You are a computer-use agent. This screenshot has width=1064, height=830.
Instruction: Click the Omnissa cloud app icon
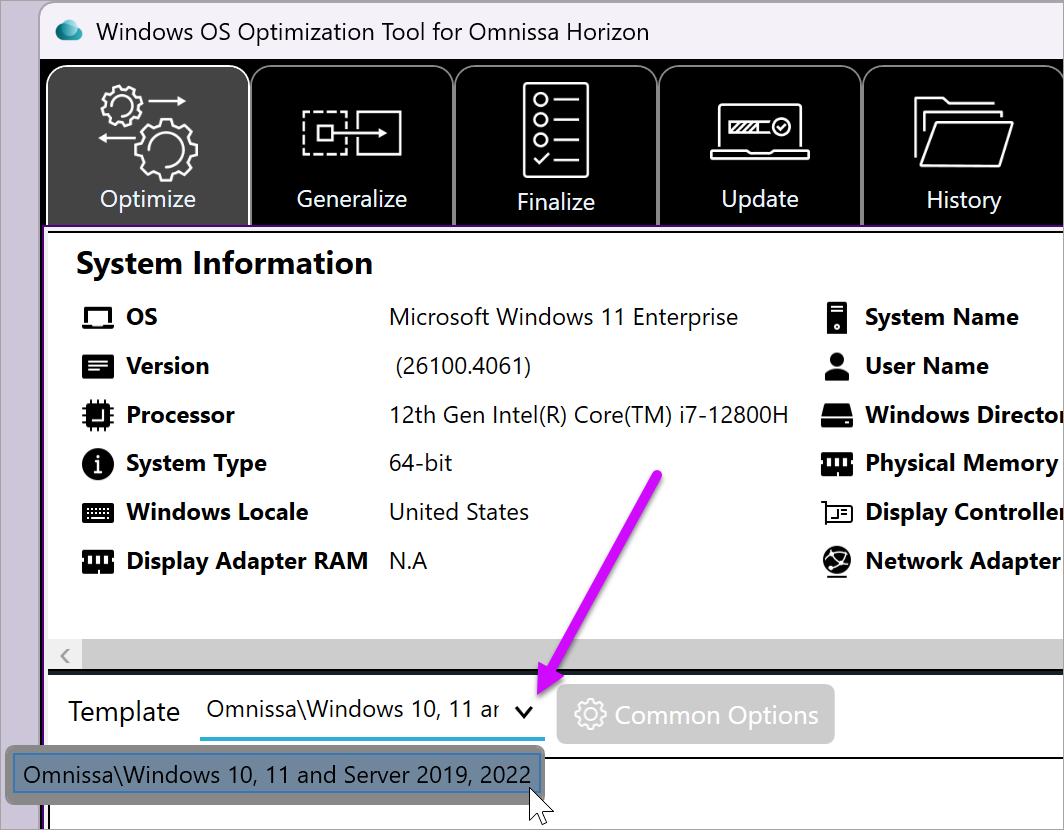point(69,31)
